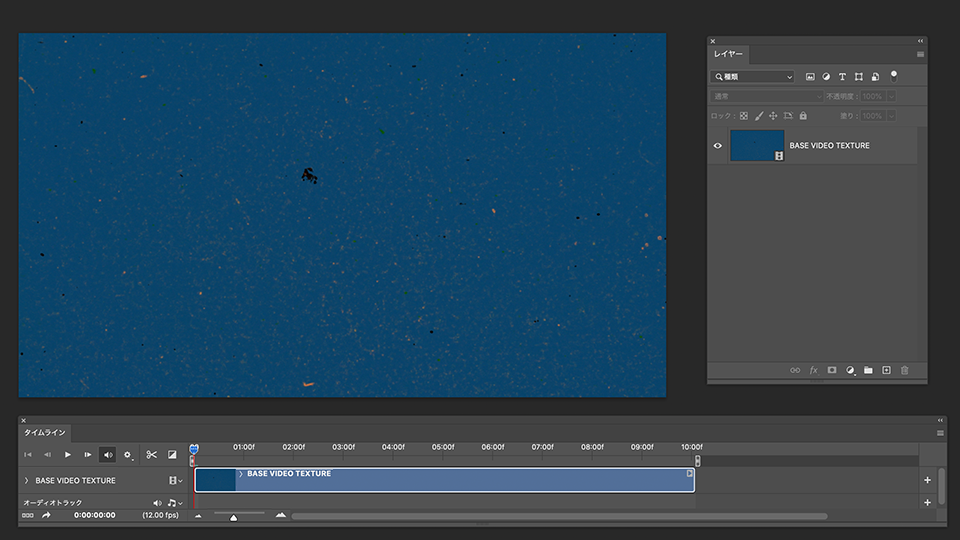Create a new layer

click(886, 370)
